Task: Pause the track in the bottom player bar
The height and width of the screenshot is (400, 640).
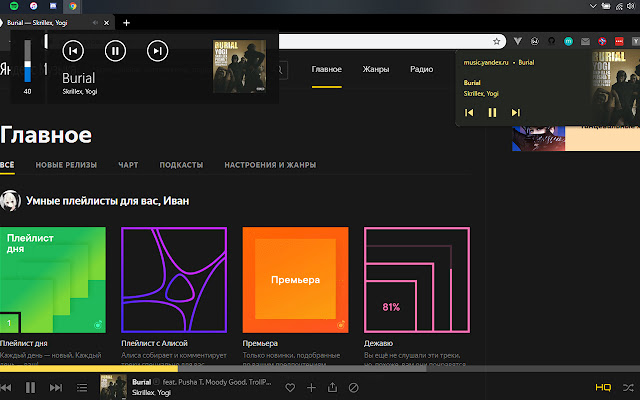Action: 30,387
